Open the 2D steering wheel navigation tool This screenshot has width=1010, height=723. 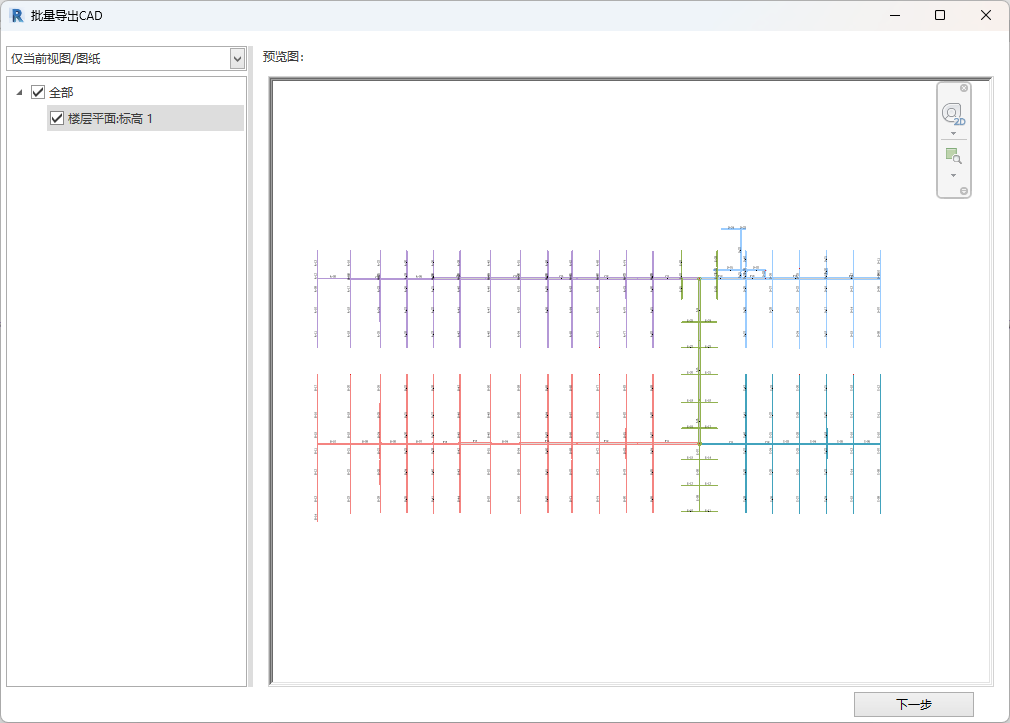tap(953, 113)
